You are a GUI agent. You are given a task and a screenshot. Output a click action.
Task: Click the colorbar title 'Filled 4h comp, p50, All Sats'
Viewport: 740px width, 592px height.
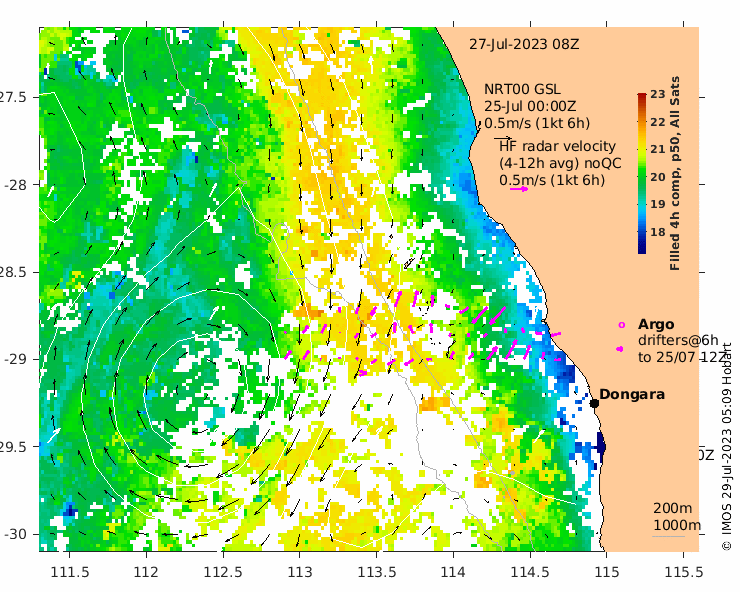click(x=675, y=173)
